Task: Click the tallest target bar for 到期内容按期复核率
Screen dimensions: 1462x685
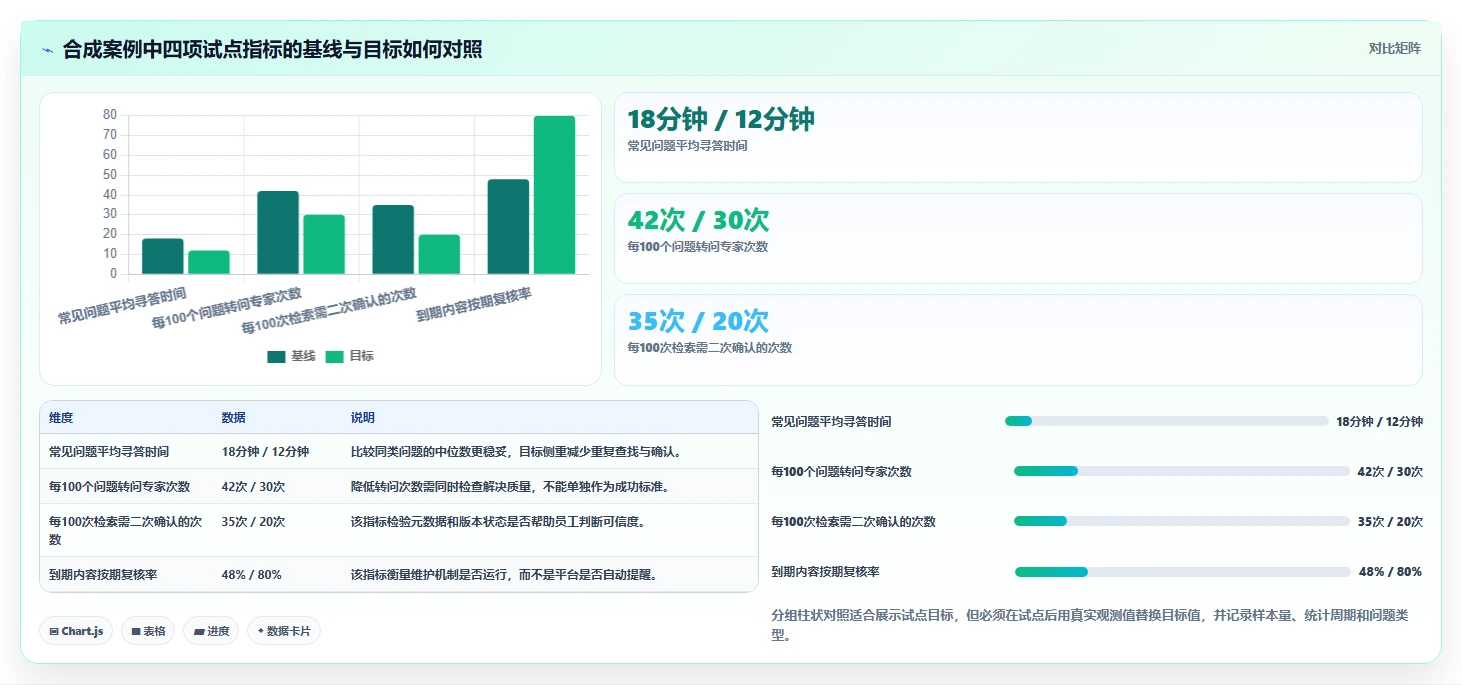Action: 554,195
